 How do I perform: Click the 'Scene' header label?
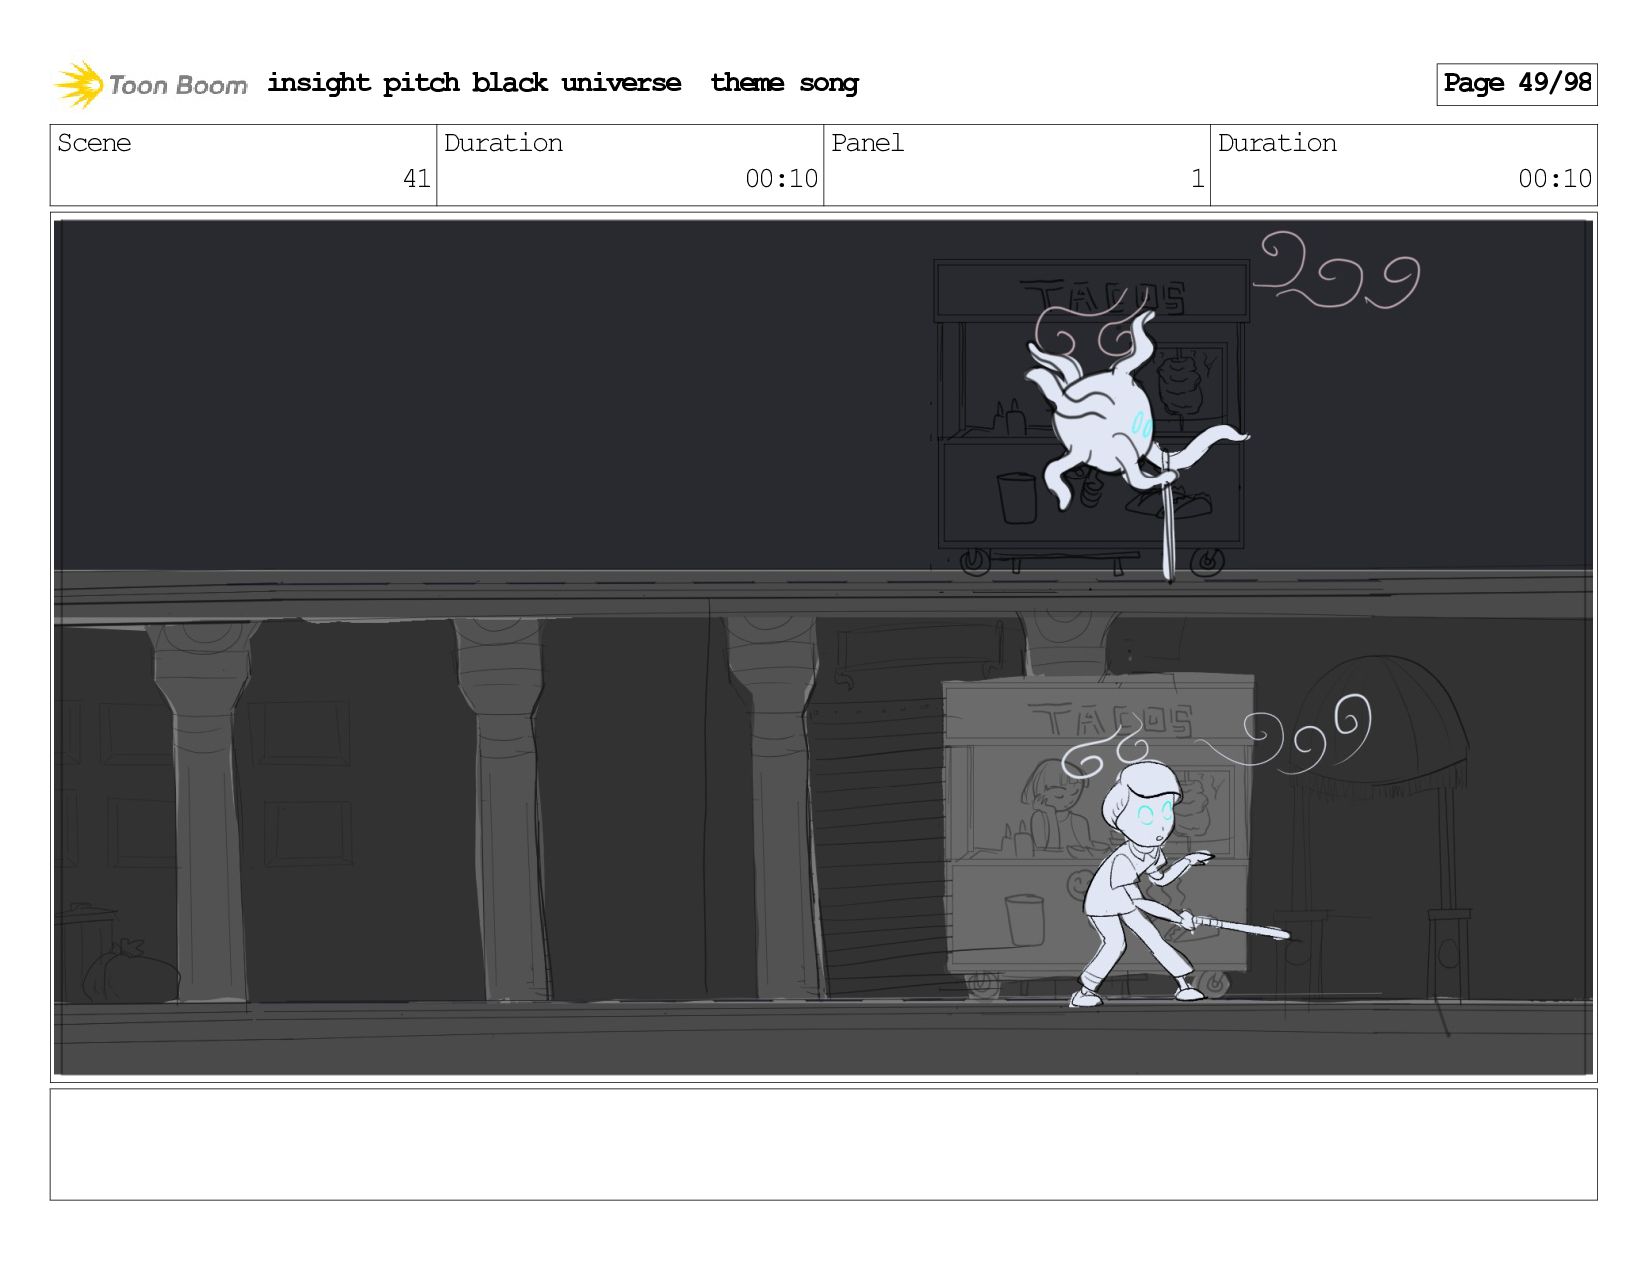tap(94, 143)
